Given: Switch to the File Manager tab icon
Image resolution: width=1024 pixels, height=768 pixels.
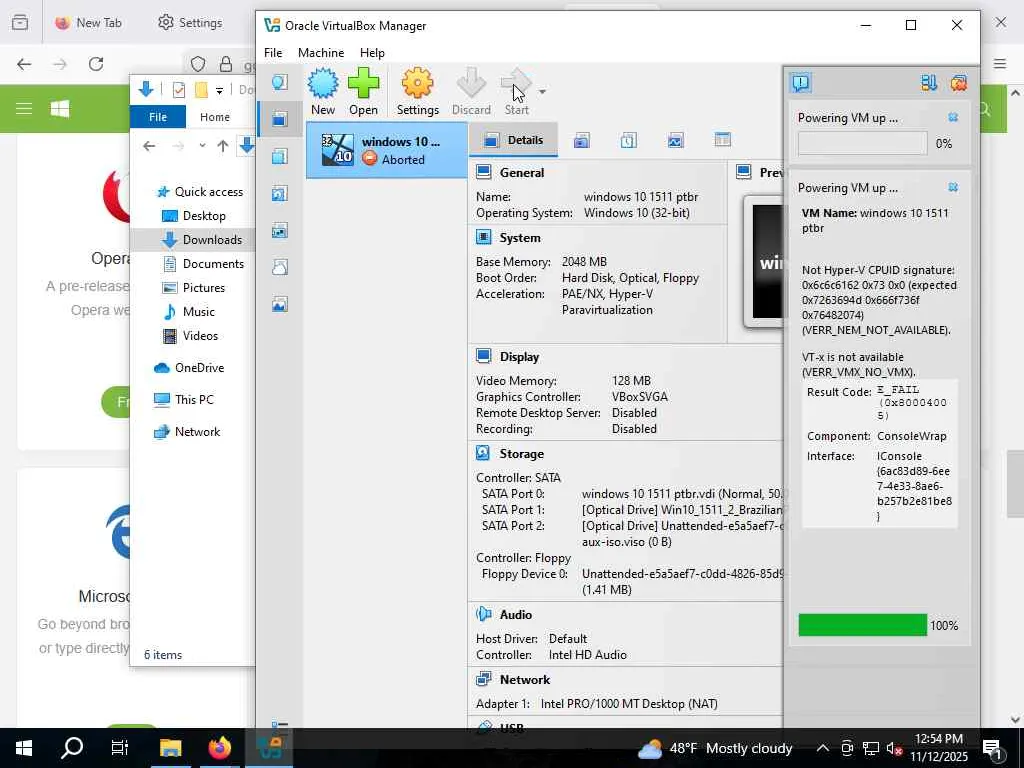Looking at the screenshot, I should pos(722,140).
